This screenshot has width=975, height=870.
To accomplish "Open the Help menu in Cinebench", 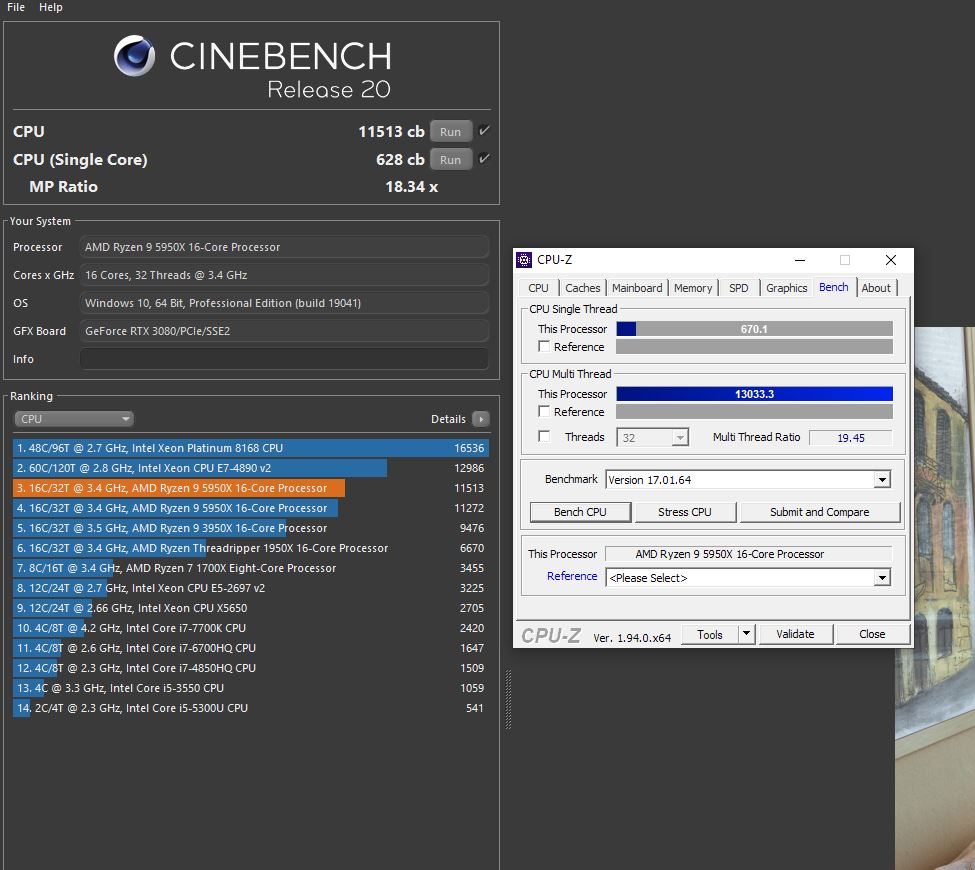I will coord(50,7).
